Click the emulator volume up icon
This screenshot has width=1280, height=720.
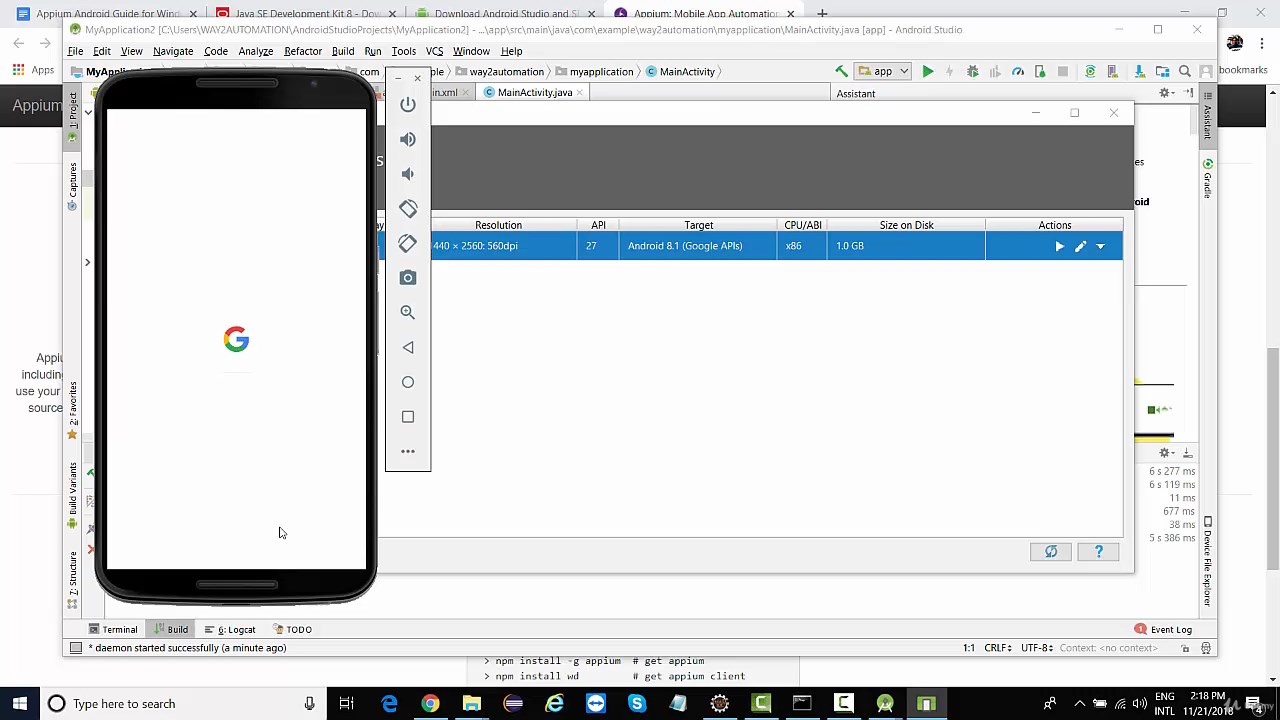[408, 140]
